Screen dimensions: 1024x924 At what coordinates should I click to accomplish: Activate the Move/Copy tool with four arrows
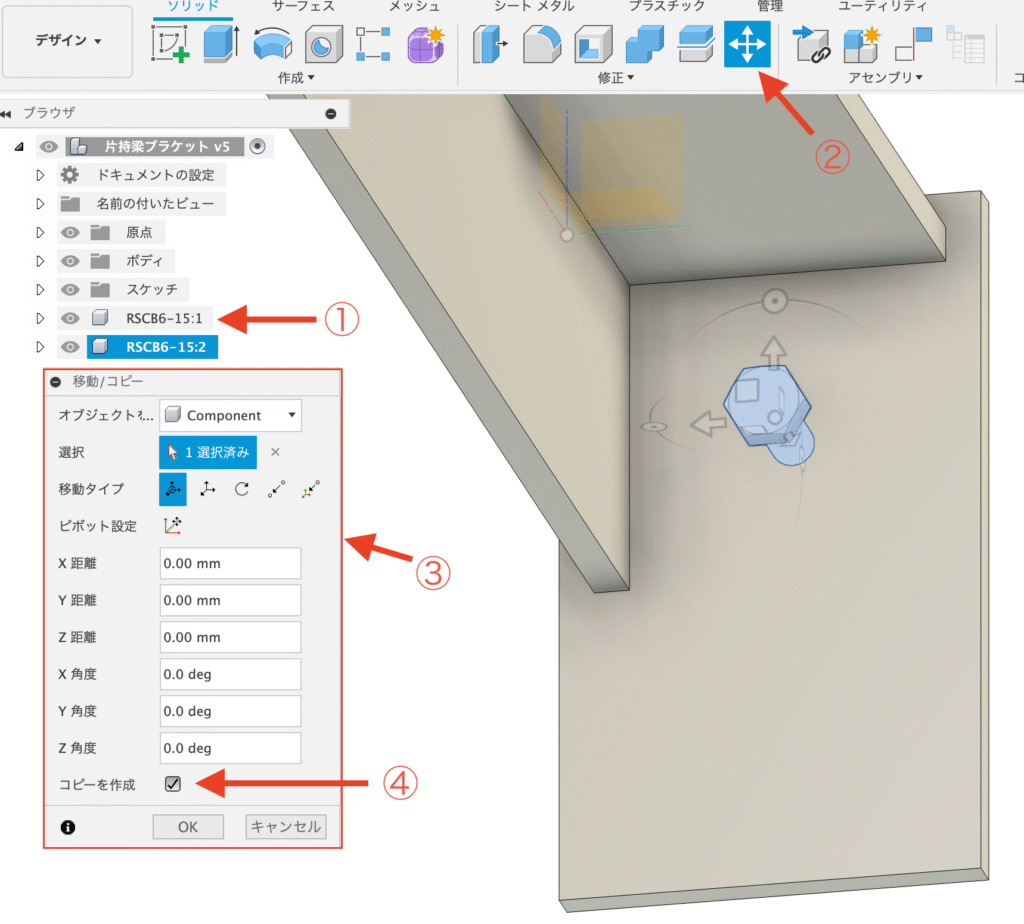click(x=746, y=43)
